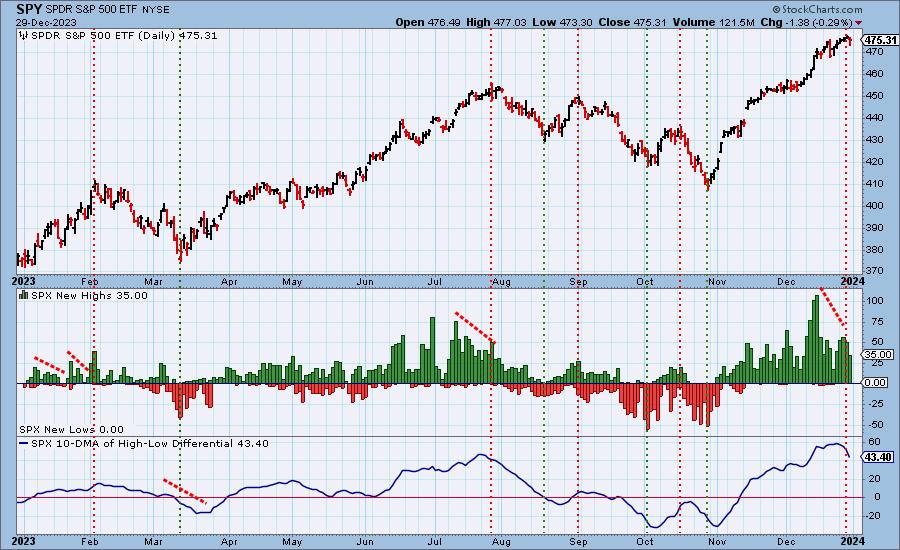
Task: Click the -50 label on New Lows axis
Action: (874, 425)
